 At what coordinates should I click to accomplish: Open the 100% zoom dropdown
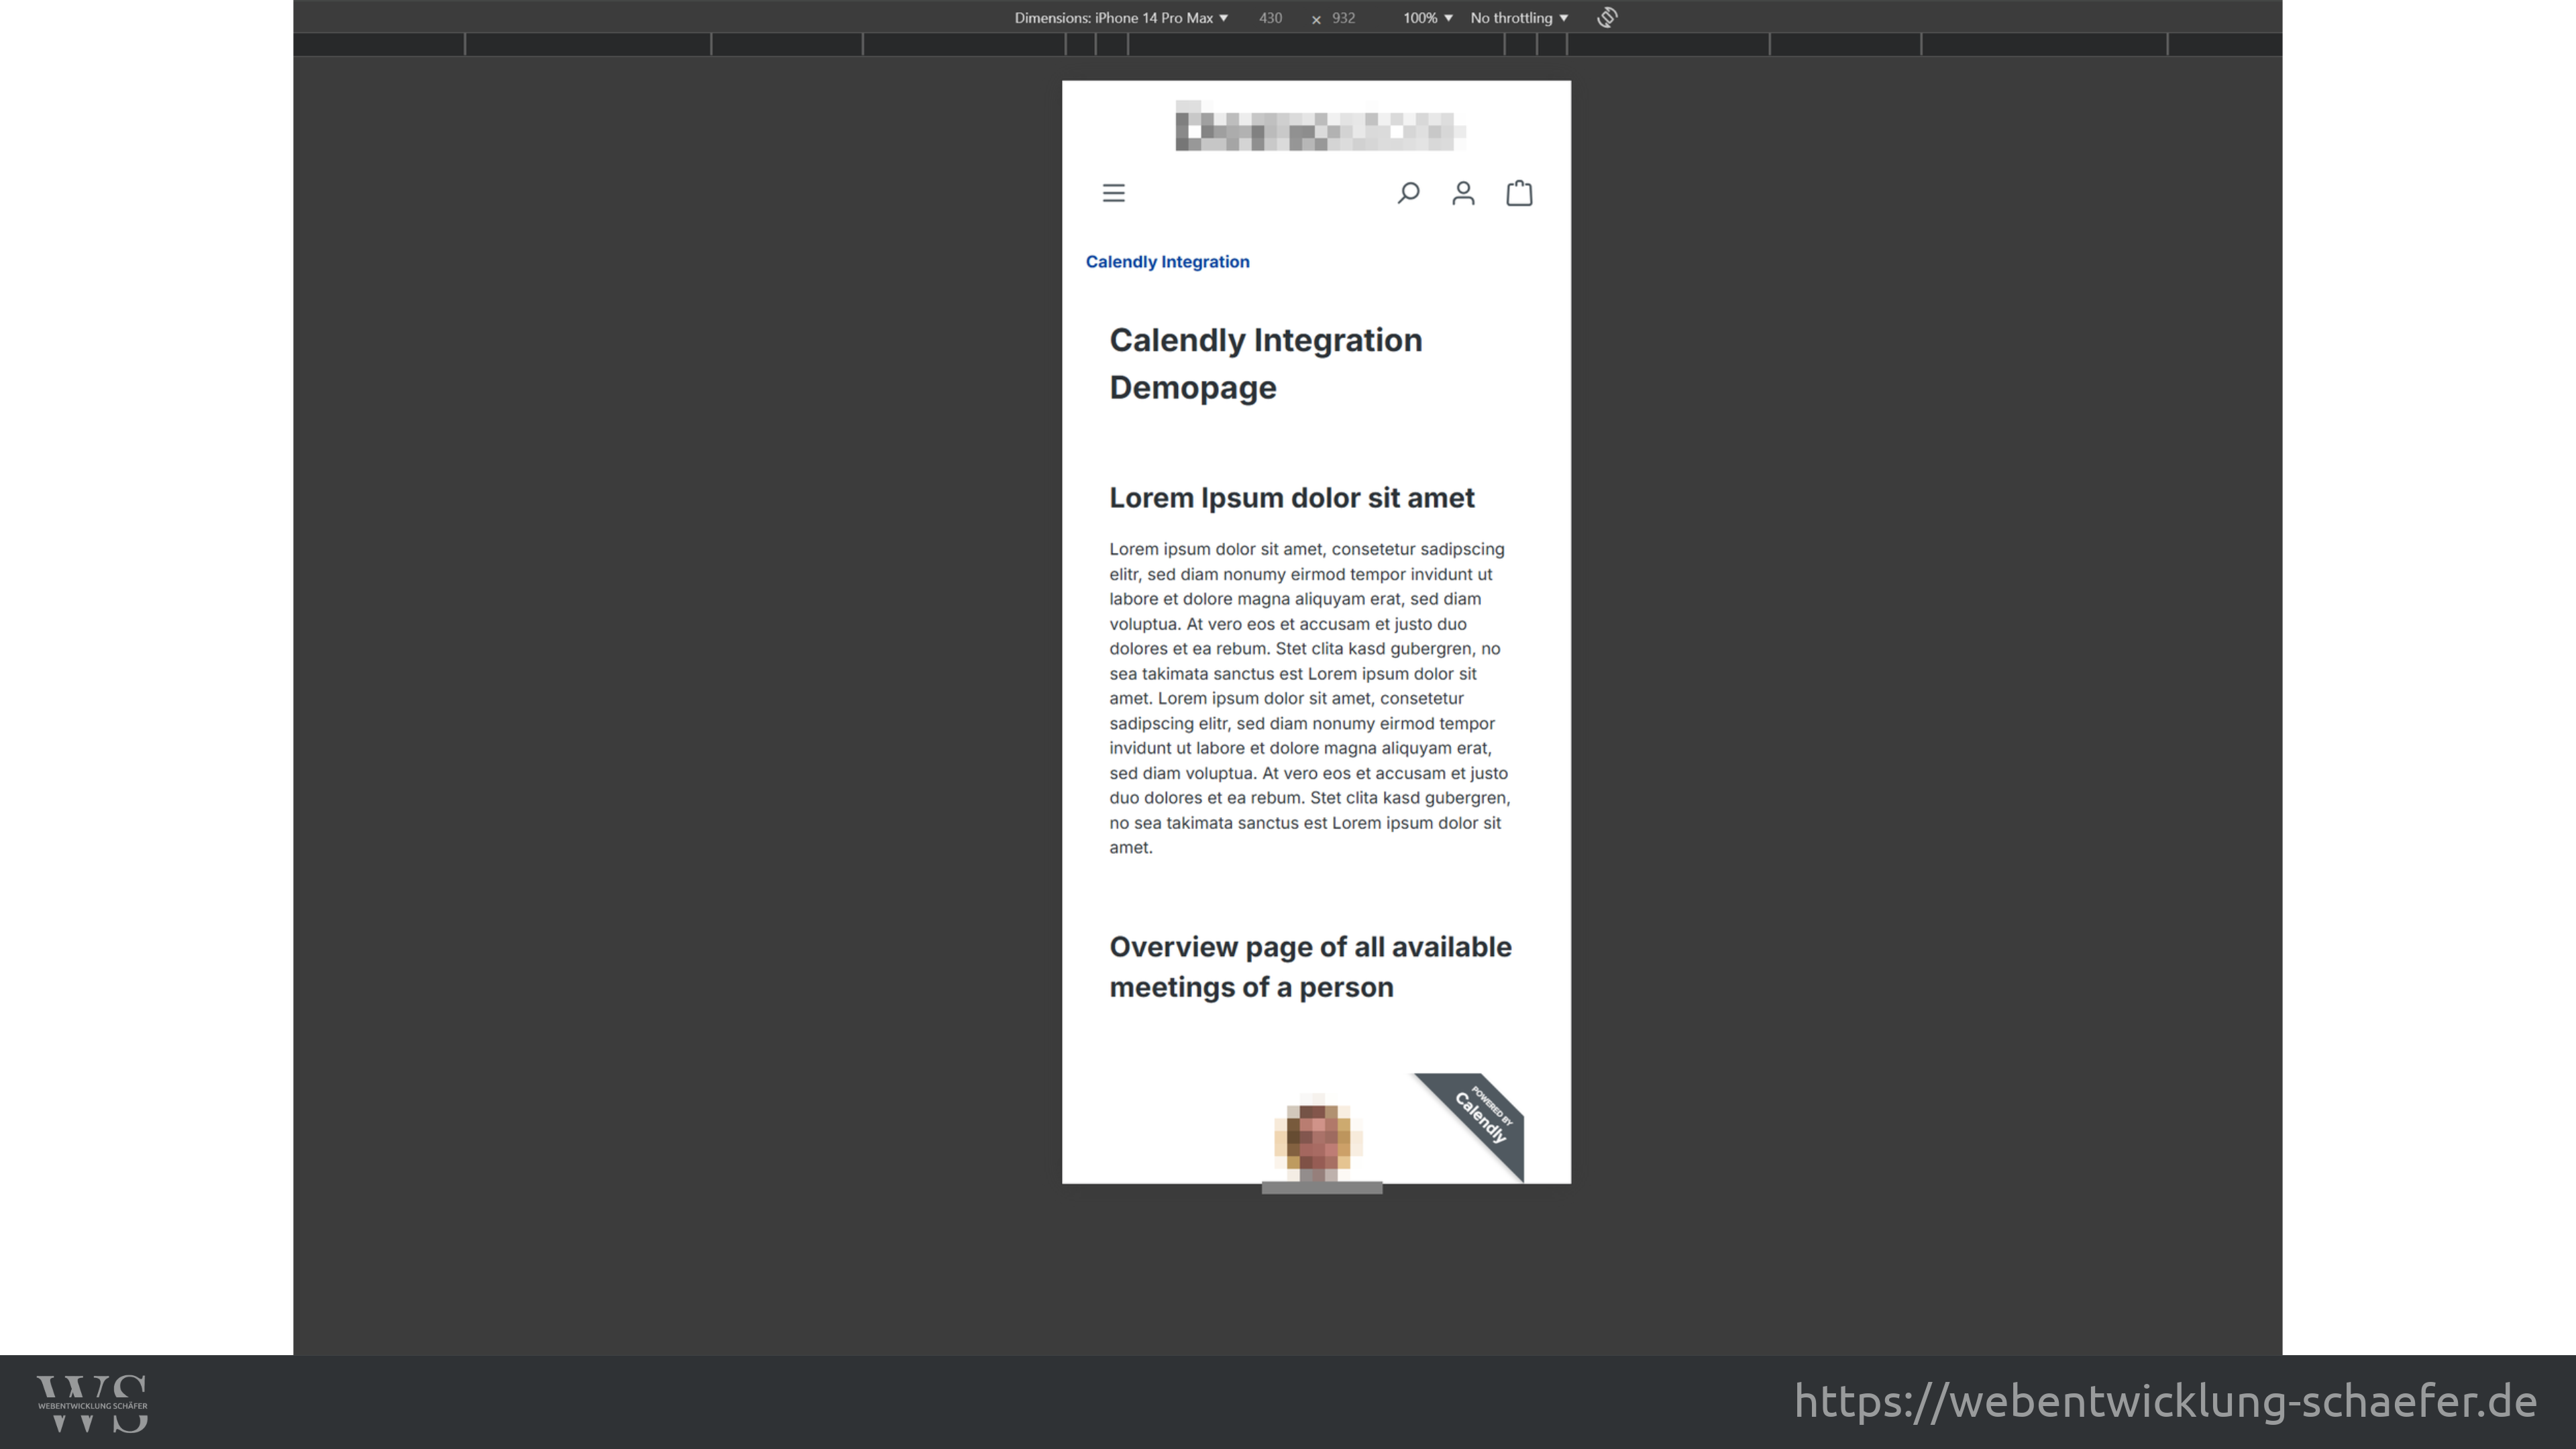click(1427, 18)
